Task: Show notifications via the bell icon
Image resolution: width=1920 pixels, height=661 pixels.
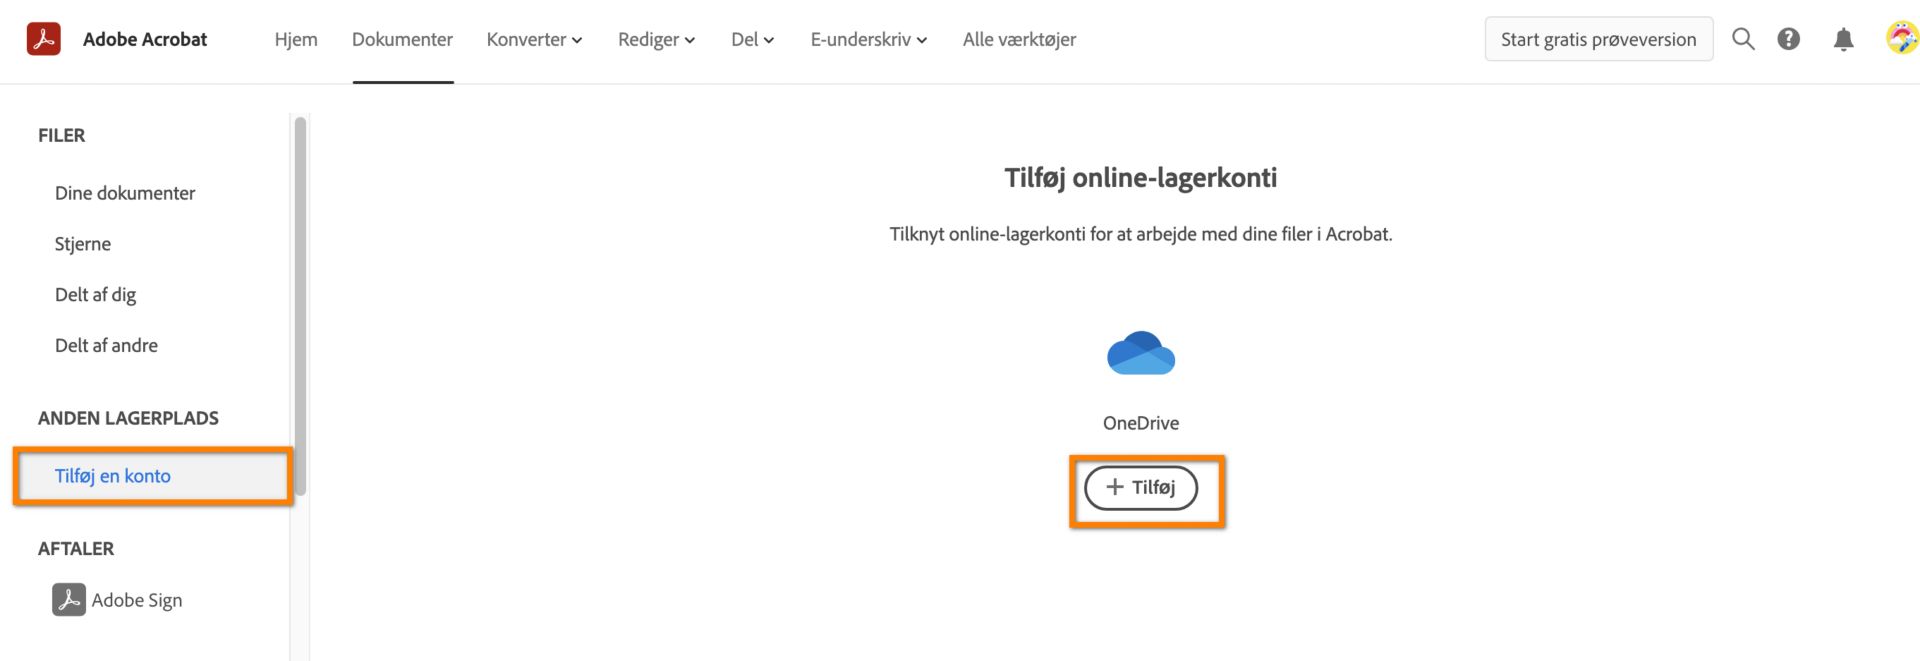Action: coord(1843,39)
